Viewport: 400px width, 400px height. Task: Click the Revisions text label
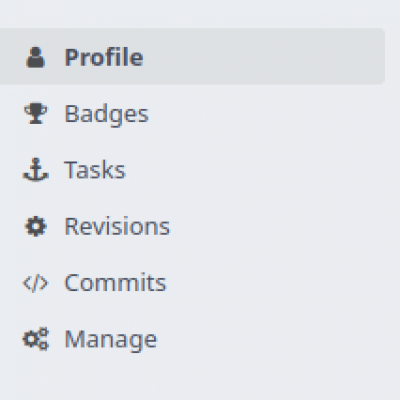click(117, 226)
